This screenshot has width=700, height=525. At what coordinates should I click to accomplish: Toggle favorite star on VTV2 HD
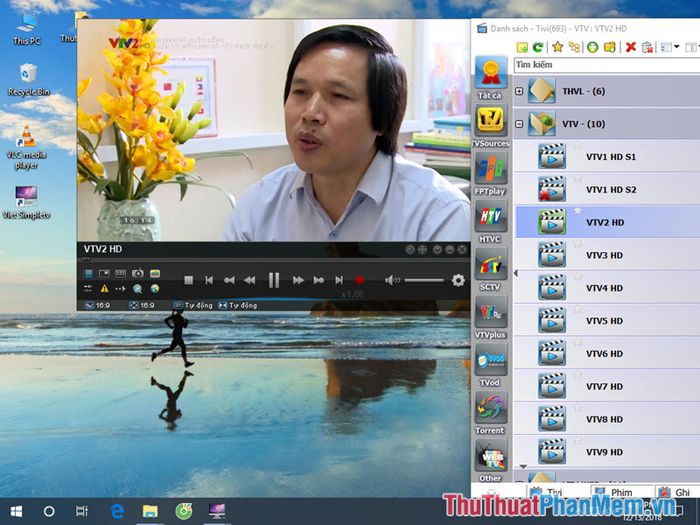[578, 210]
